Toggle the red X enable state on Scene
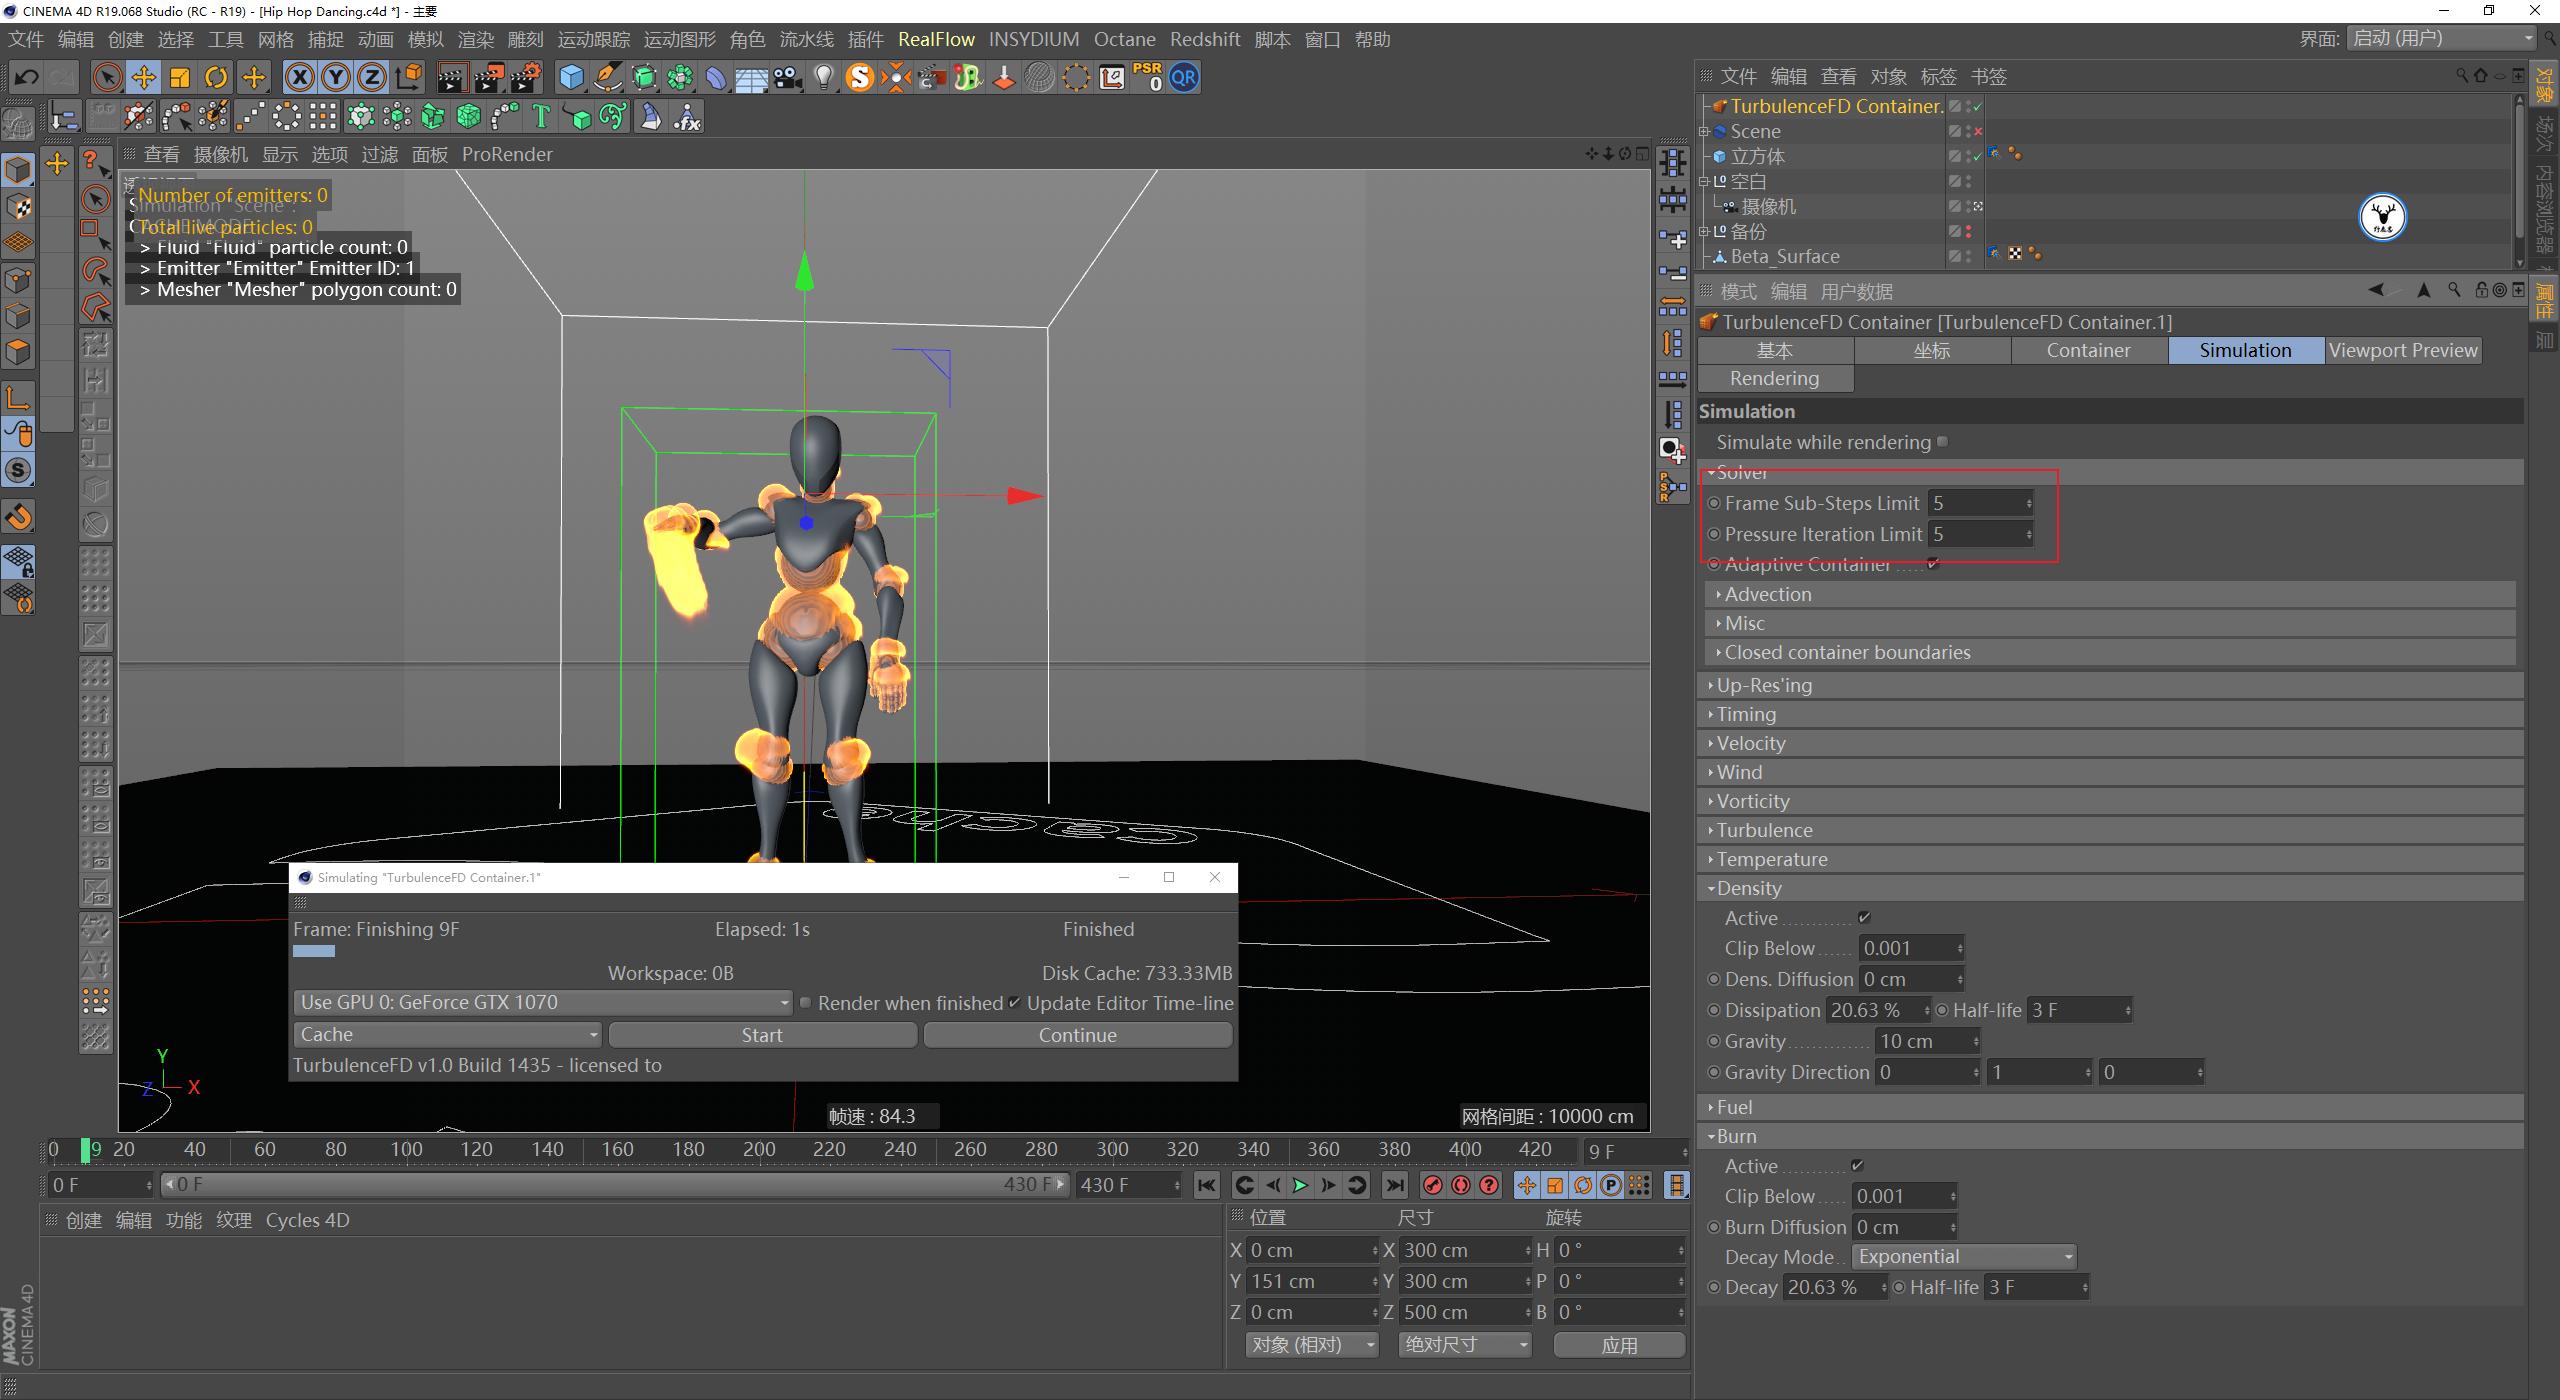Viewport: 2560px width, 1400px height. pyautogui.click(x=1978, y=131)
